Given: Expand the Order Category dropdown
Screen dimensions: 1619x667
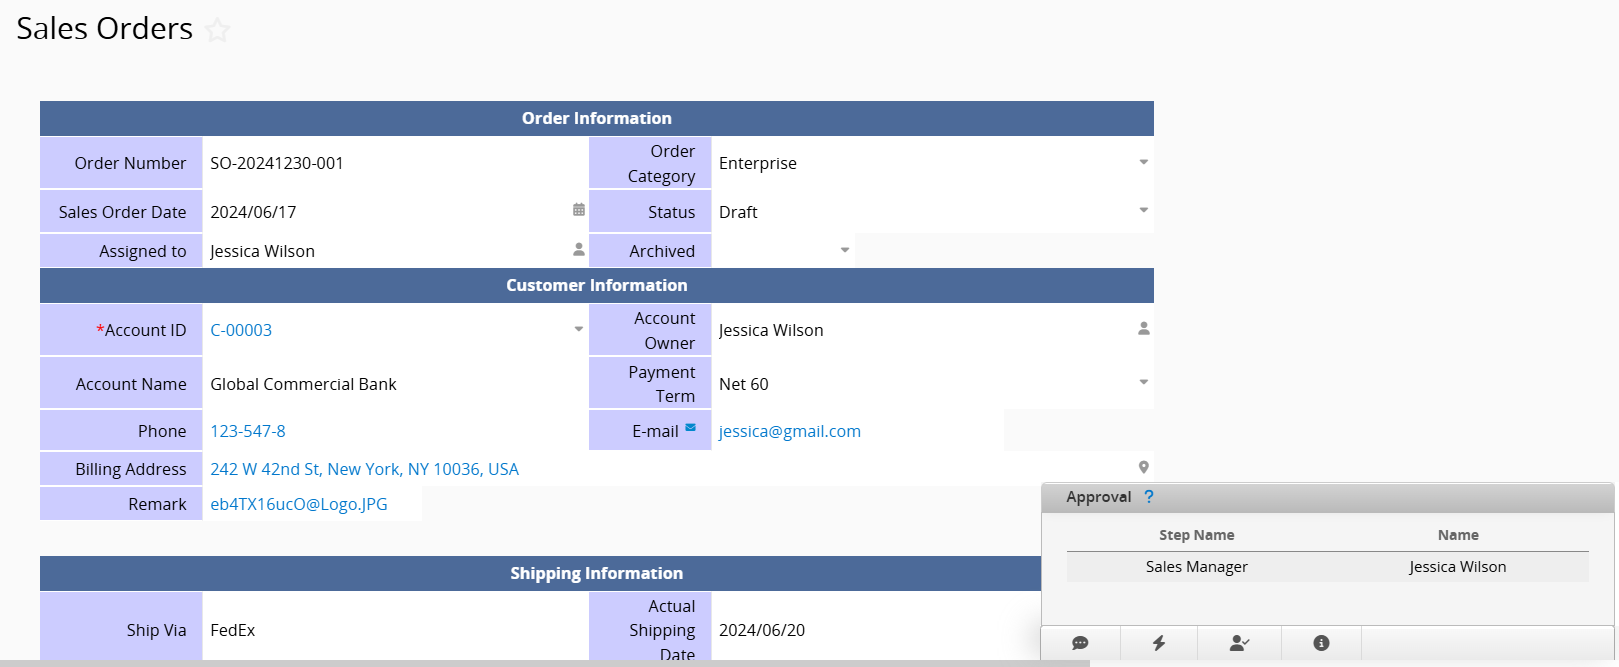Looking at the screenshot, I should click(x=1143, y=162).
